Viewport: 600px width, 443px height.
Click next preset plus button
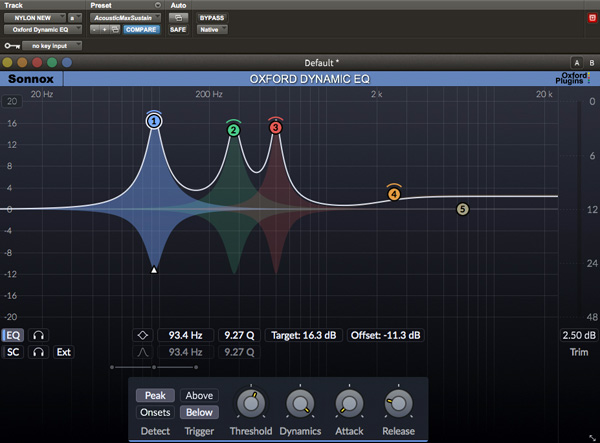pos(104,29)
